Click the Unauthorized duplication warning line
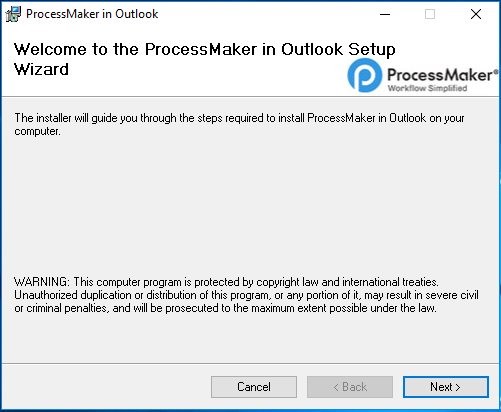 (x=246, y=295)
